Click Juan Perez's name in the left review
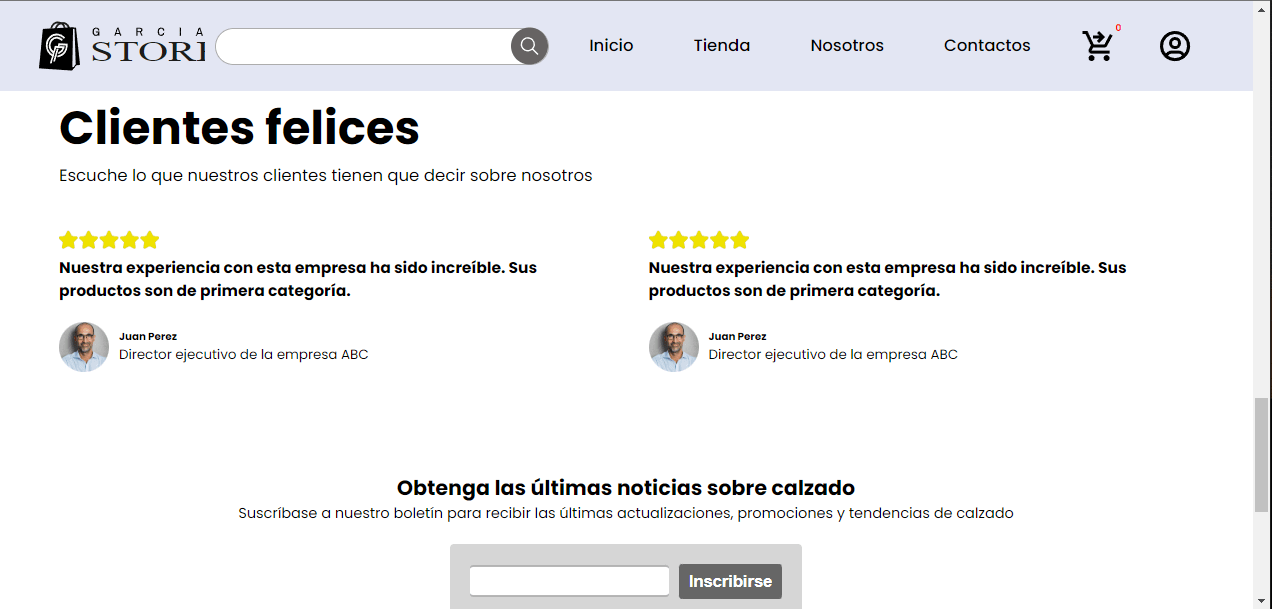 (x=147, y=336)
